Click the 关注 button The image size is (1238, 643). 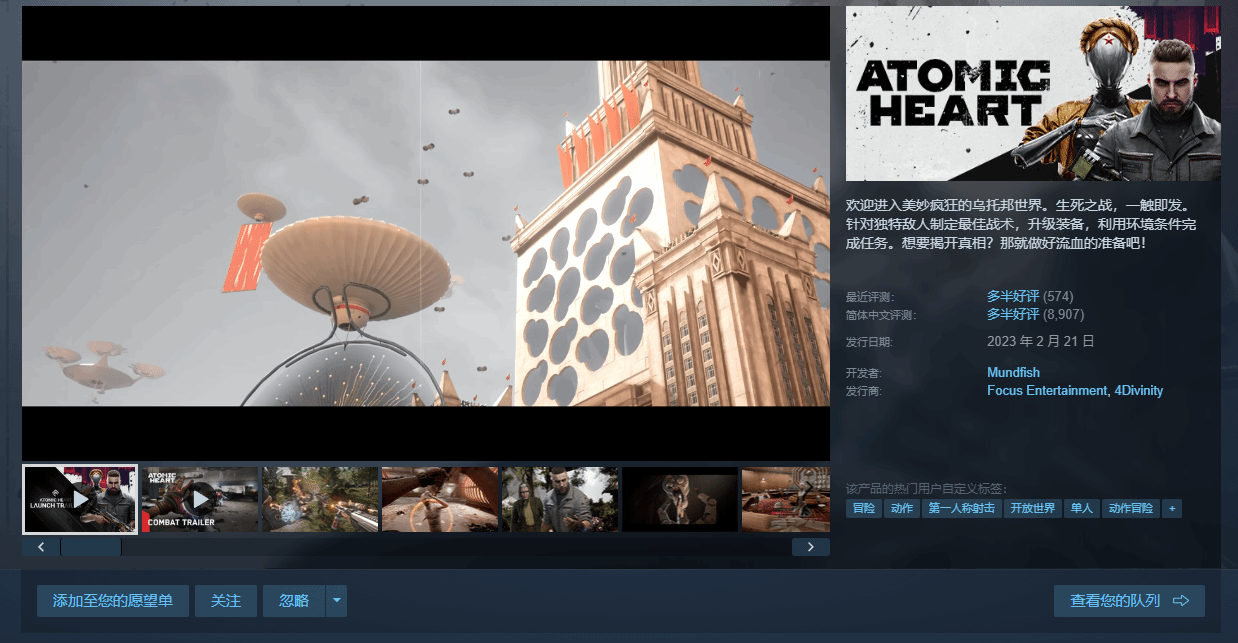226,601
